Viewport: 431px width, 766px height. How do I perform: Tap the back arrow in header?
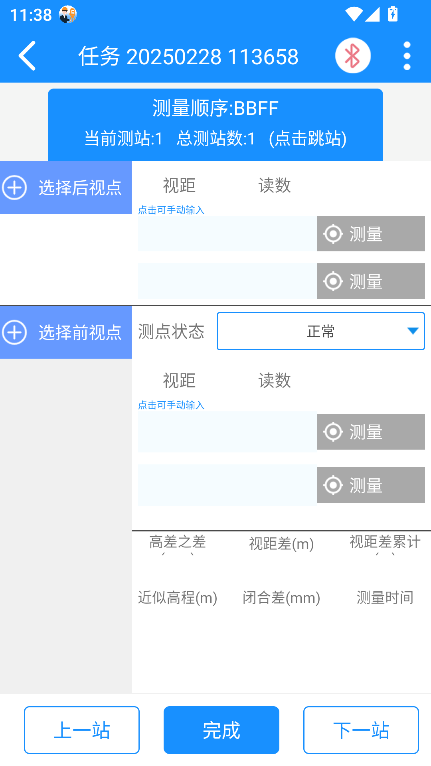tap(27, 56)
